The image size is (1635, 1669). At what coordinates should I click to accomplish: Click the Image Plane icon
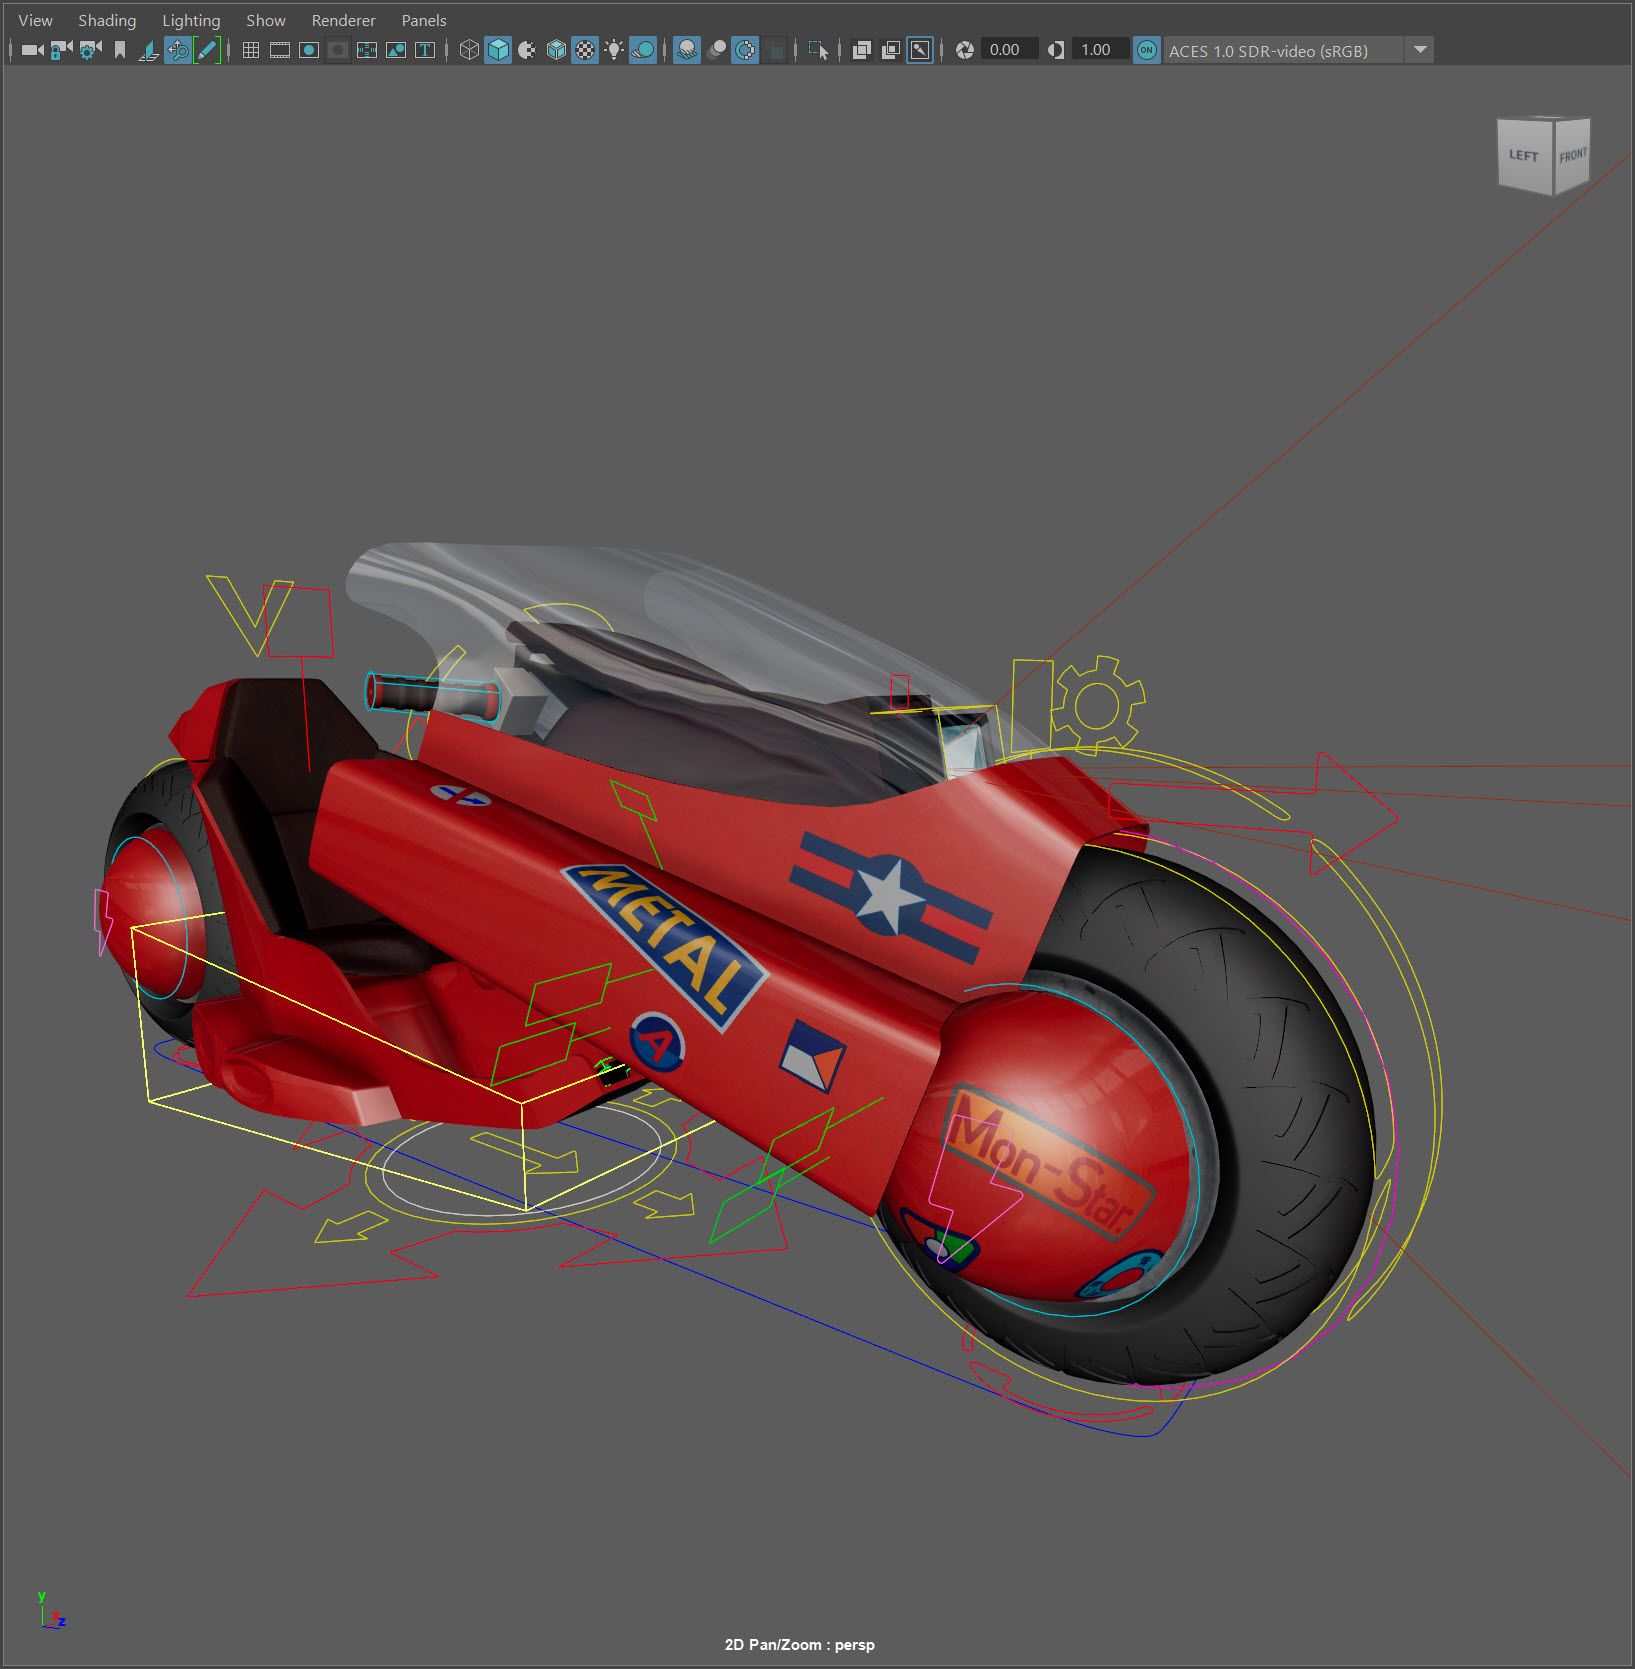coord(149,50)
